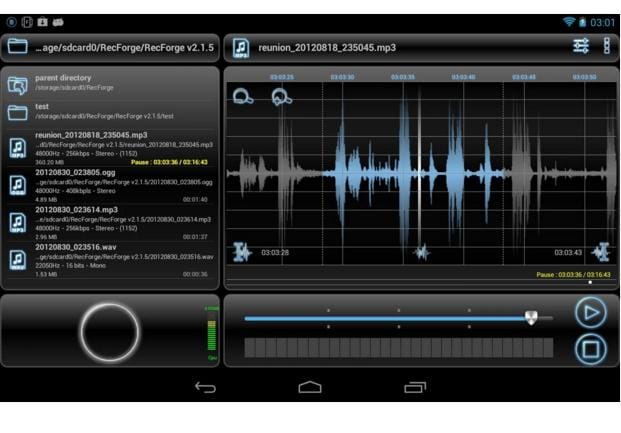
Task: Tap the WAV file icon for 20120830_023516
Action: (17, 260)
